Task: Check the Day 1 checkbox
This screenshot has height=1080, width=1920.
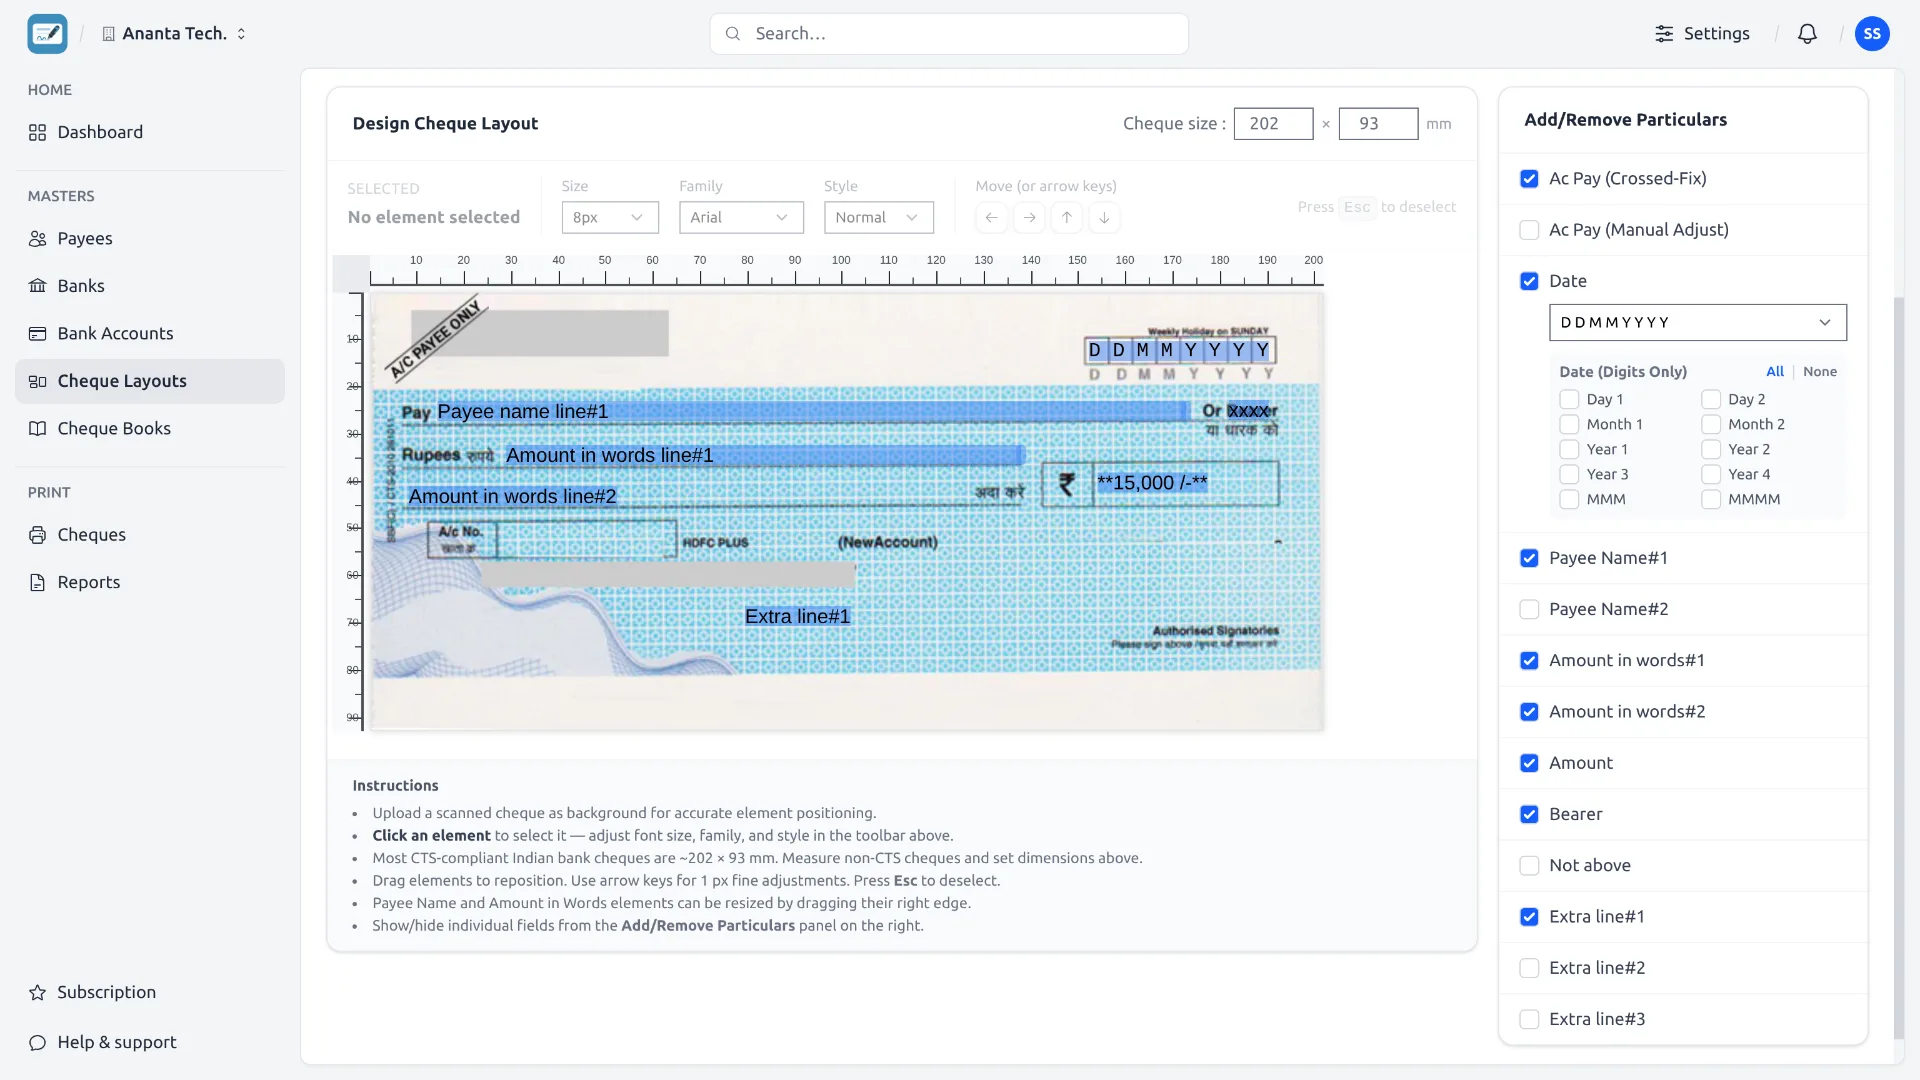Action: [x=1569, y=399]
